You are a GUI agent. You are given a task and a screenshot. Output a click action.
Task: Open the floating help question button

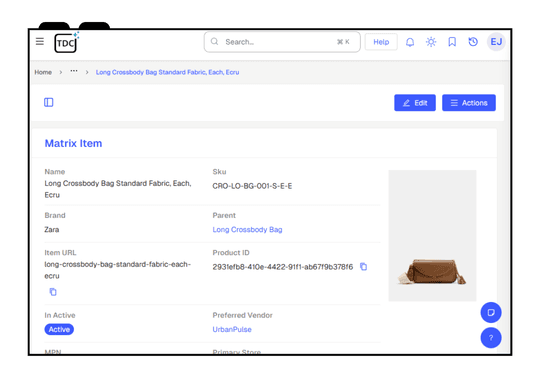(491, 338)
